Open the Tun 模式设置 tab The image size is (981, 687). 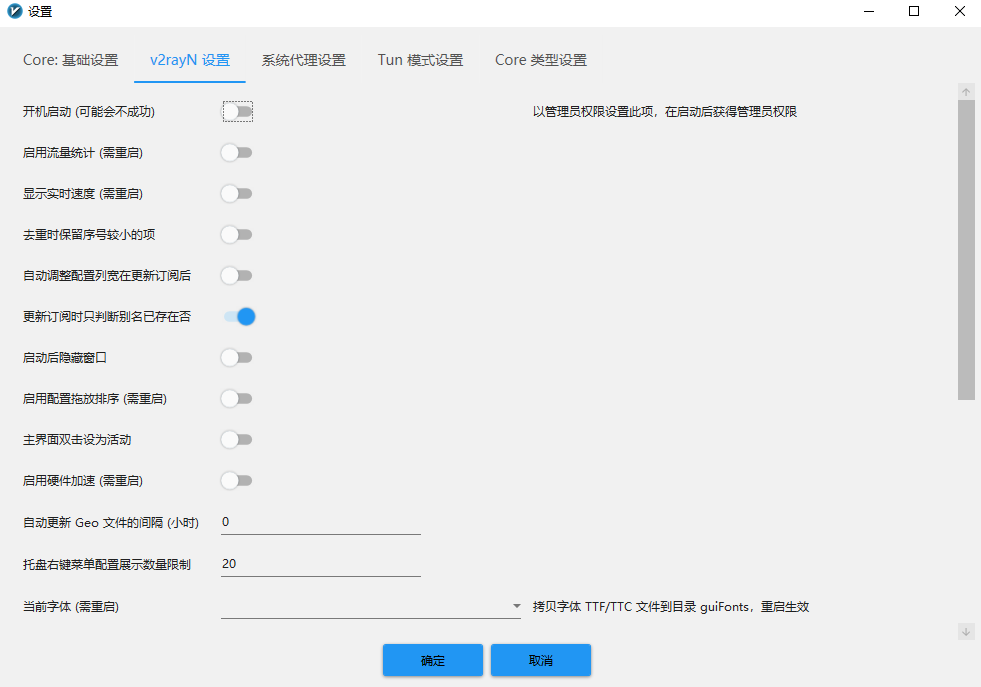[420, 60]
